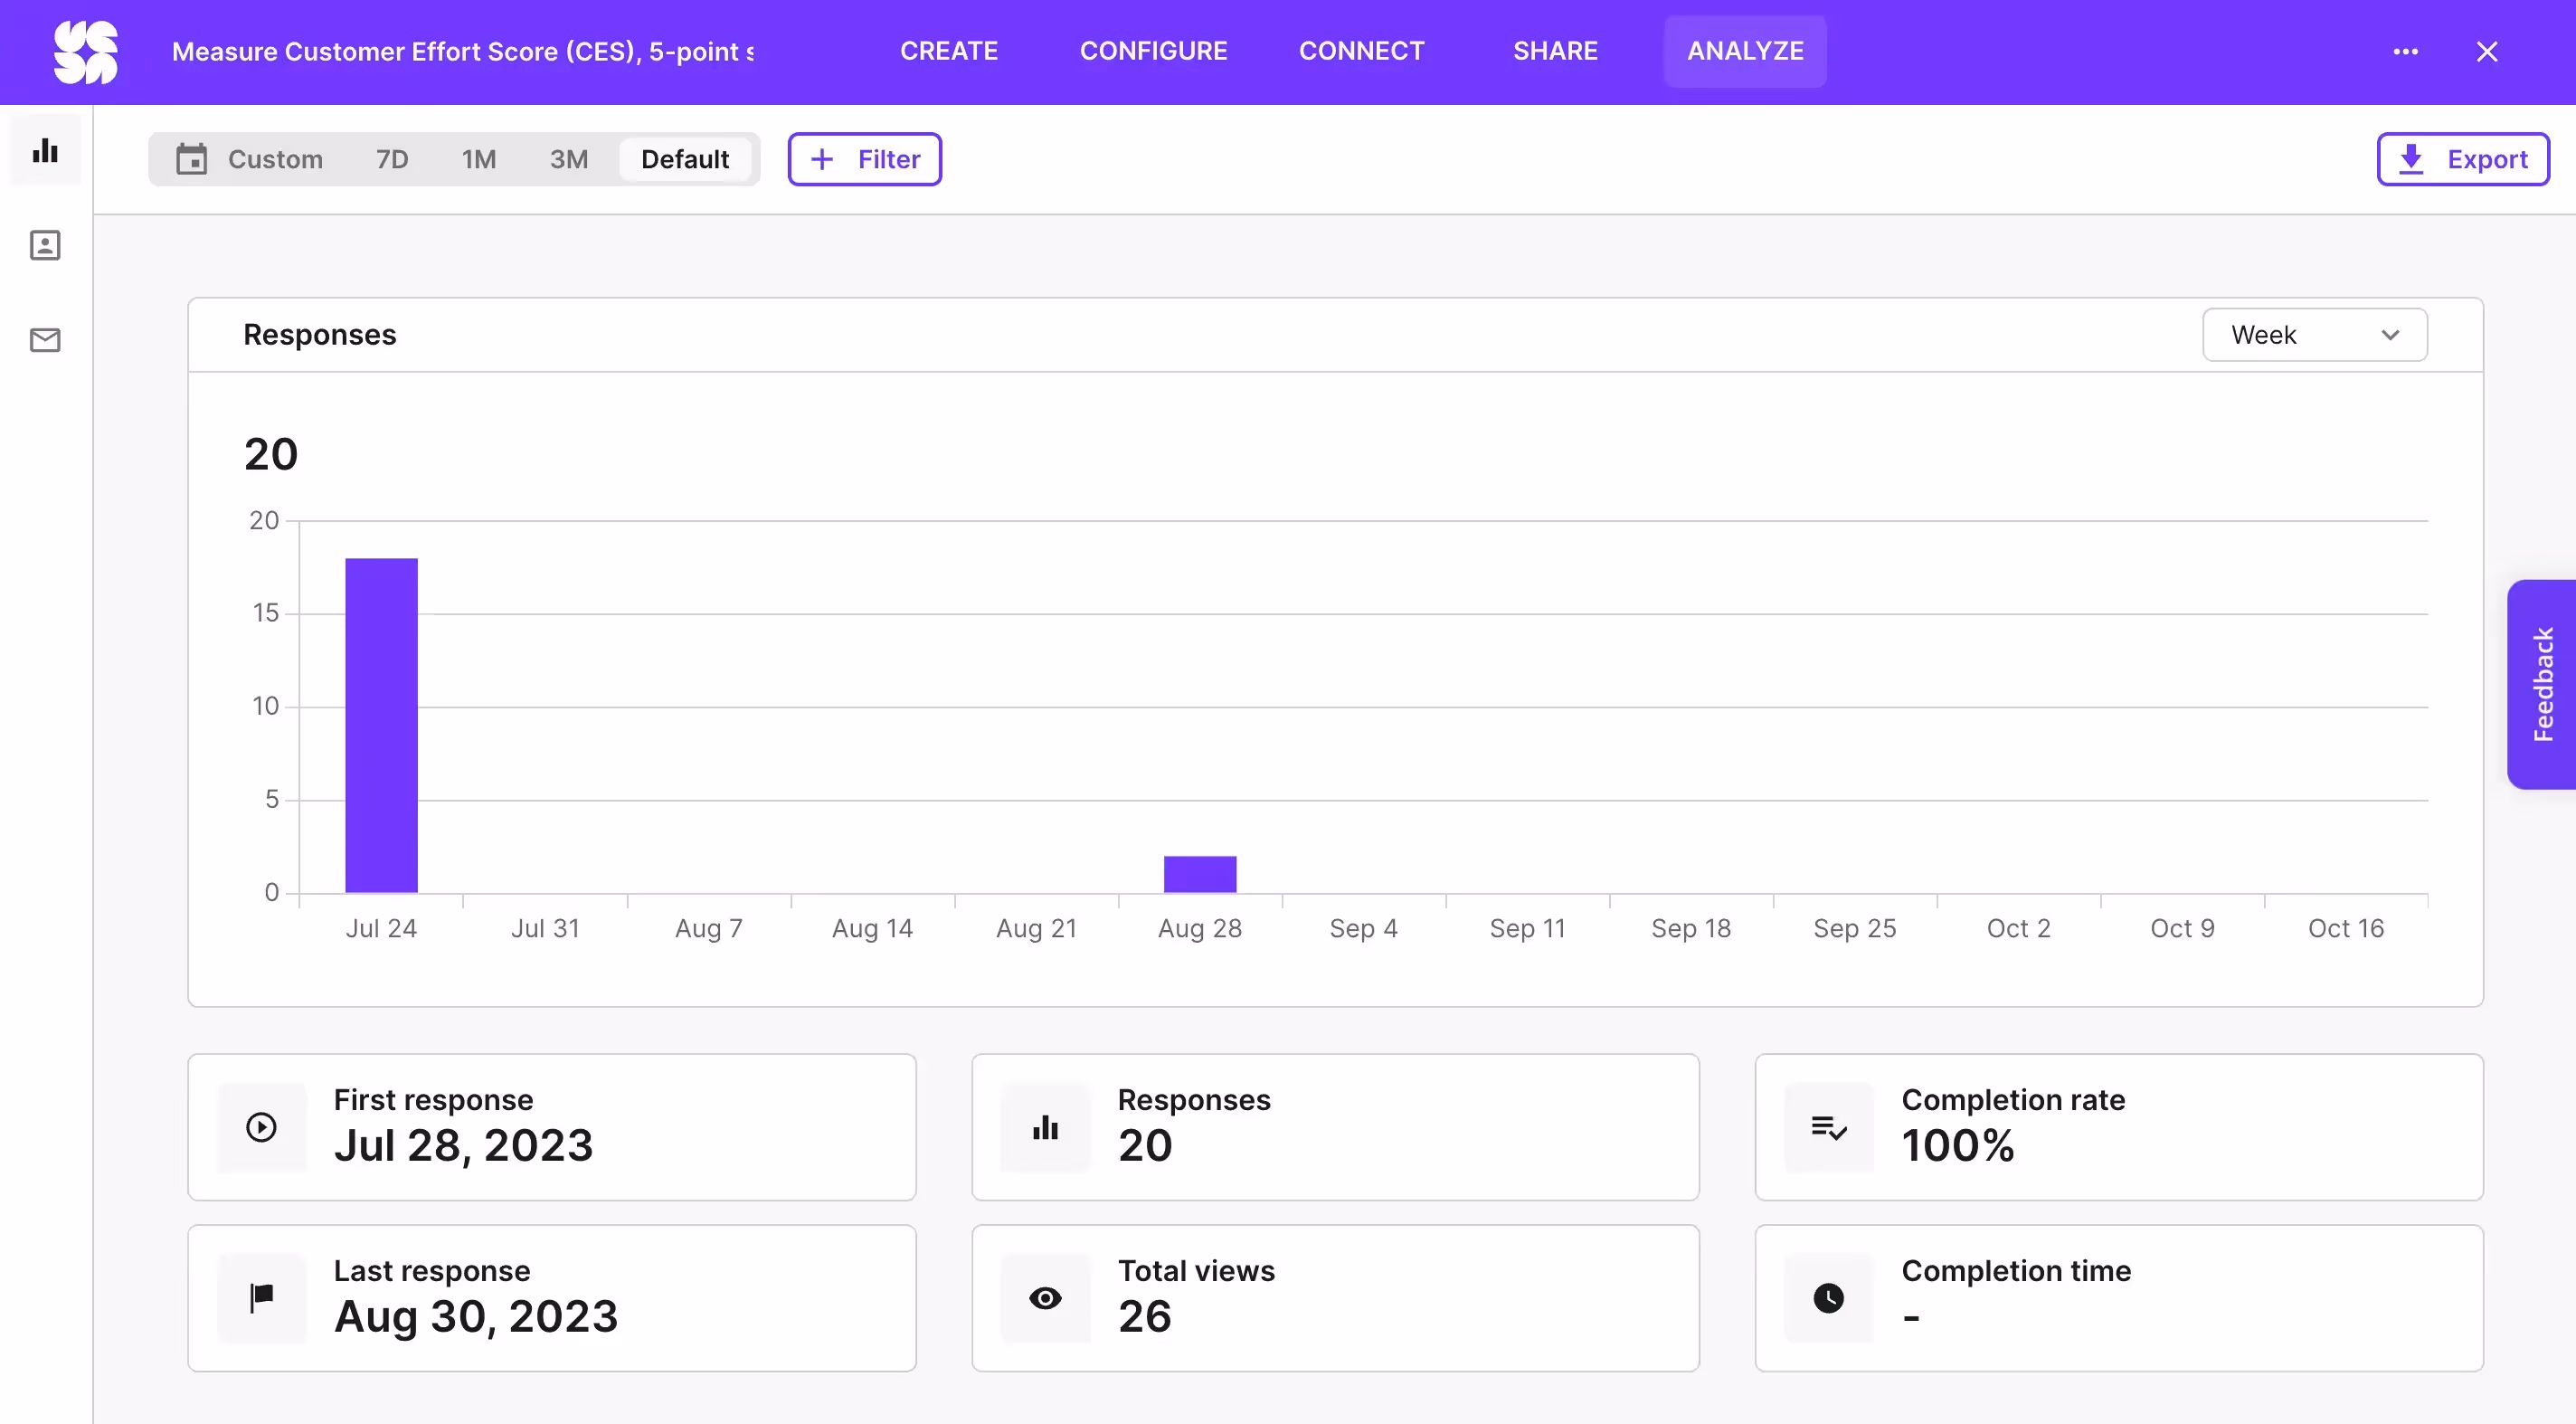Screen dimensions: 2576x1424
Task: Export the results with the Export button
Action: [x=2463, y=159]
